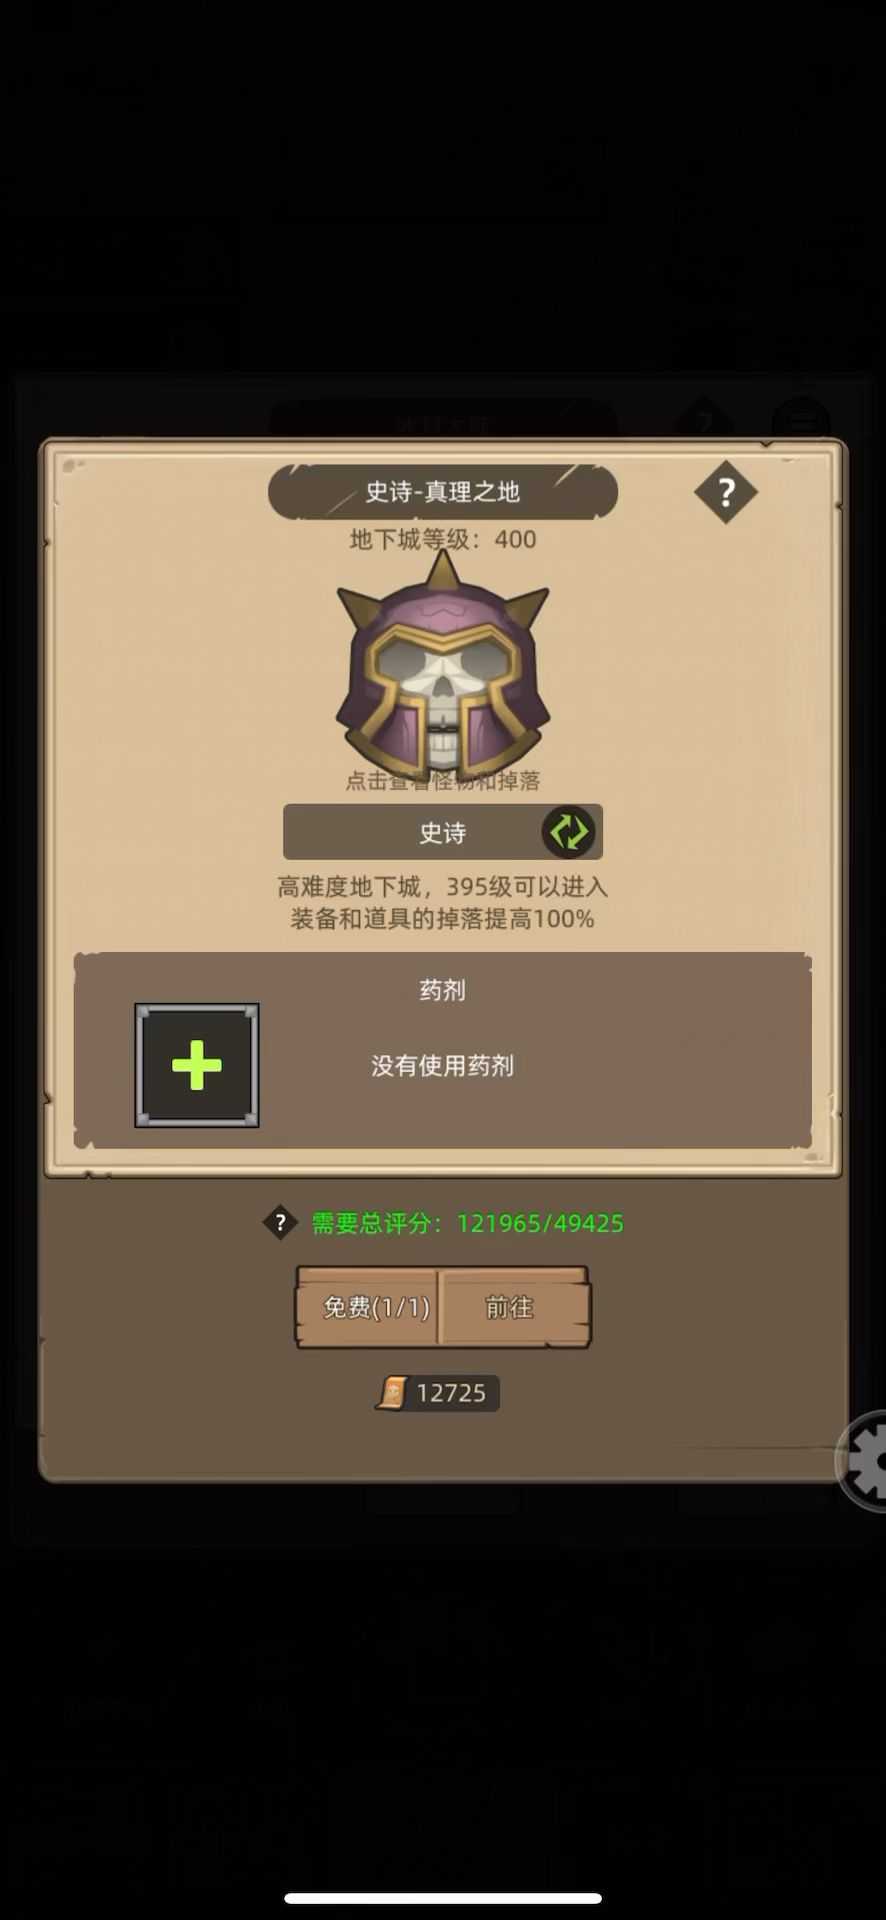
Task: Click the 前往 go button
Action: point(513,1307)
